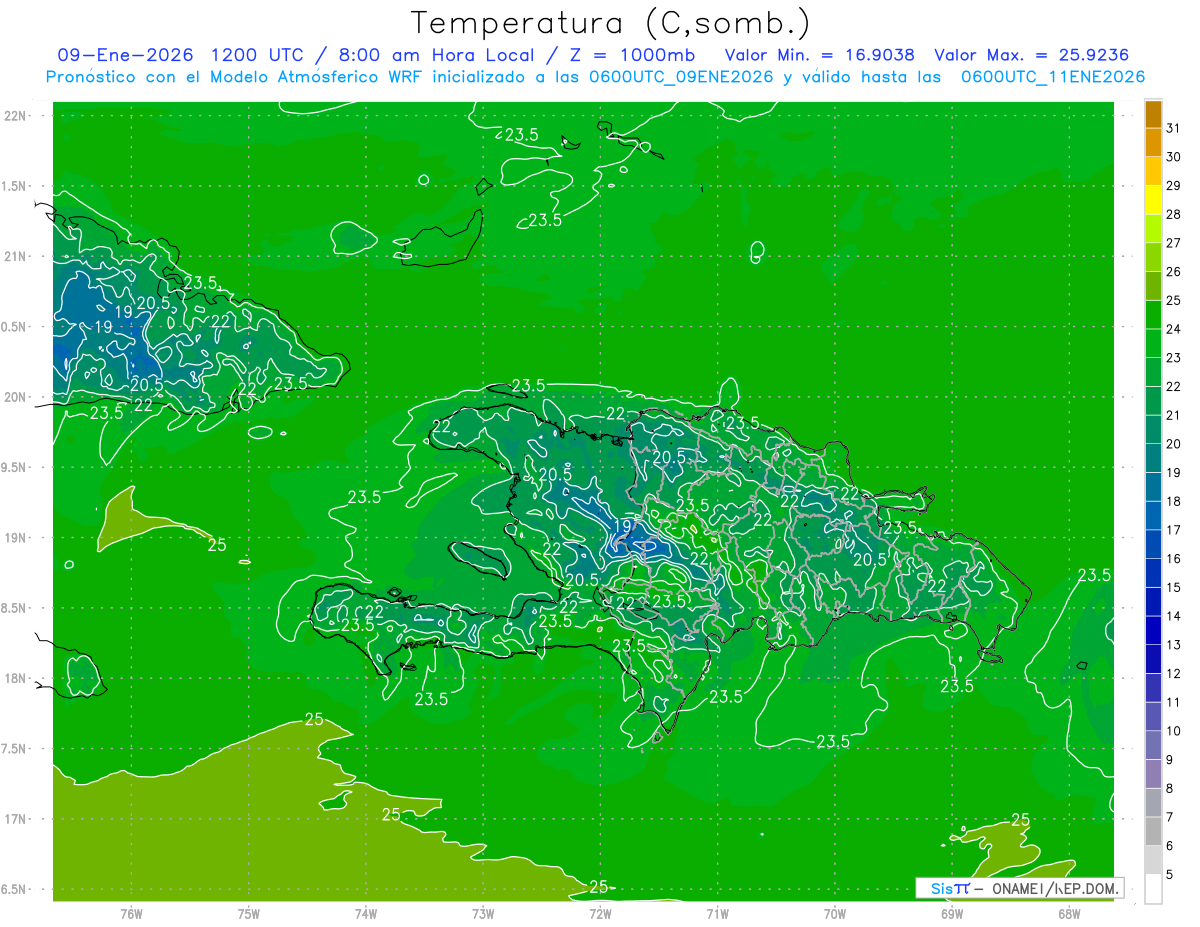Click the 'Valor Max. = 25.9236' readout
Image resolution: width=1200 pixels, height=927 pixels.
pyautogui.click(x=1031, y=55)
